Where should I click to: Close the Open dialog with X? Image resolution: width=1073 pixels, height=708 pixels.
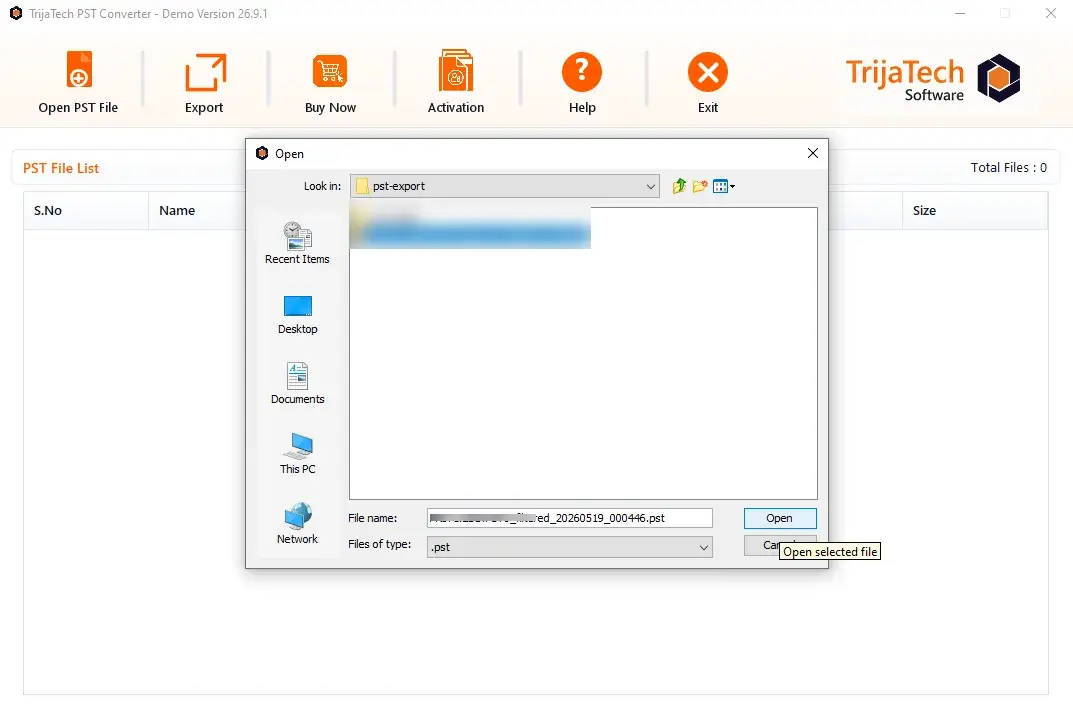[812, 153]
